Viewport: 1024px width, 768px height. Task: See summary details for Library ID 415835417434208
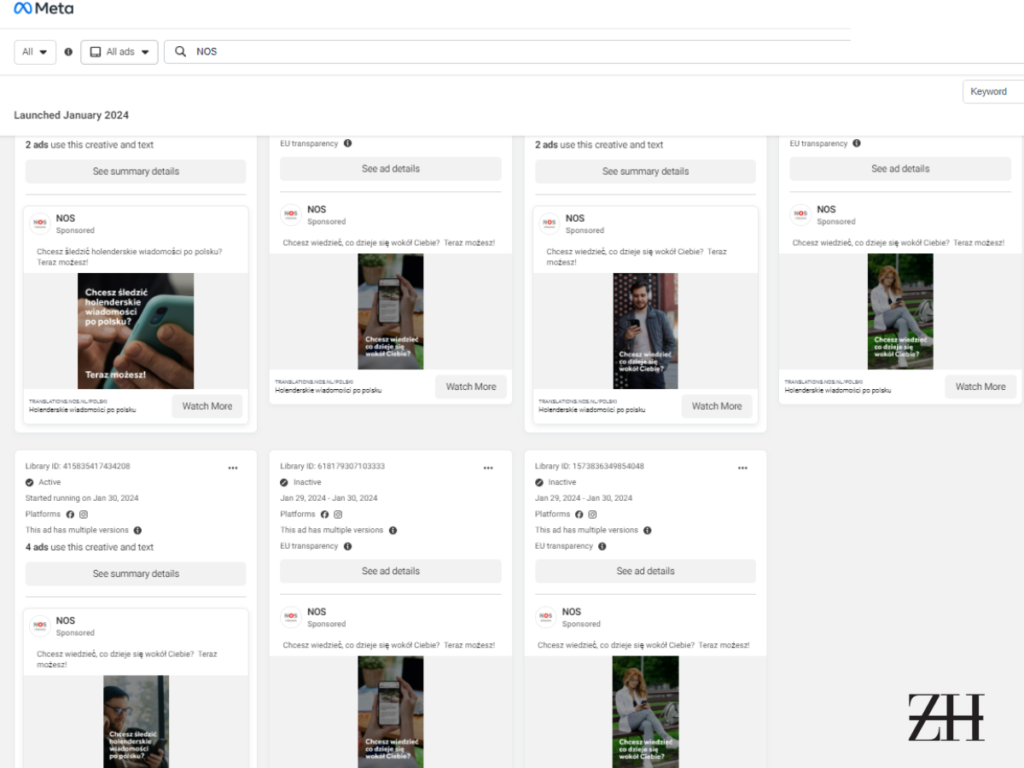(136, 573)
